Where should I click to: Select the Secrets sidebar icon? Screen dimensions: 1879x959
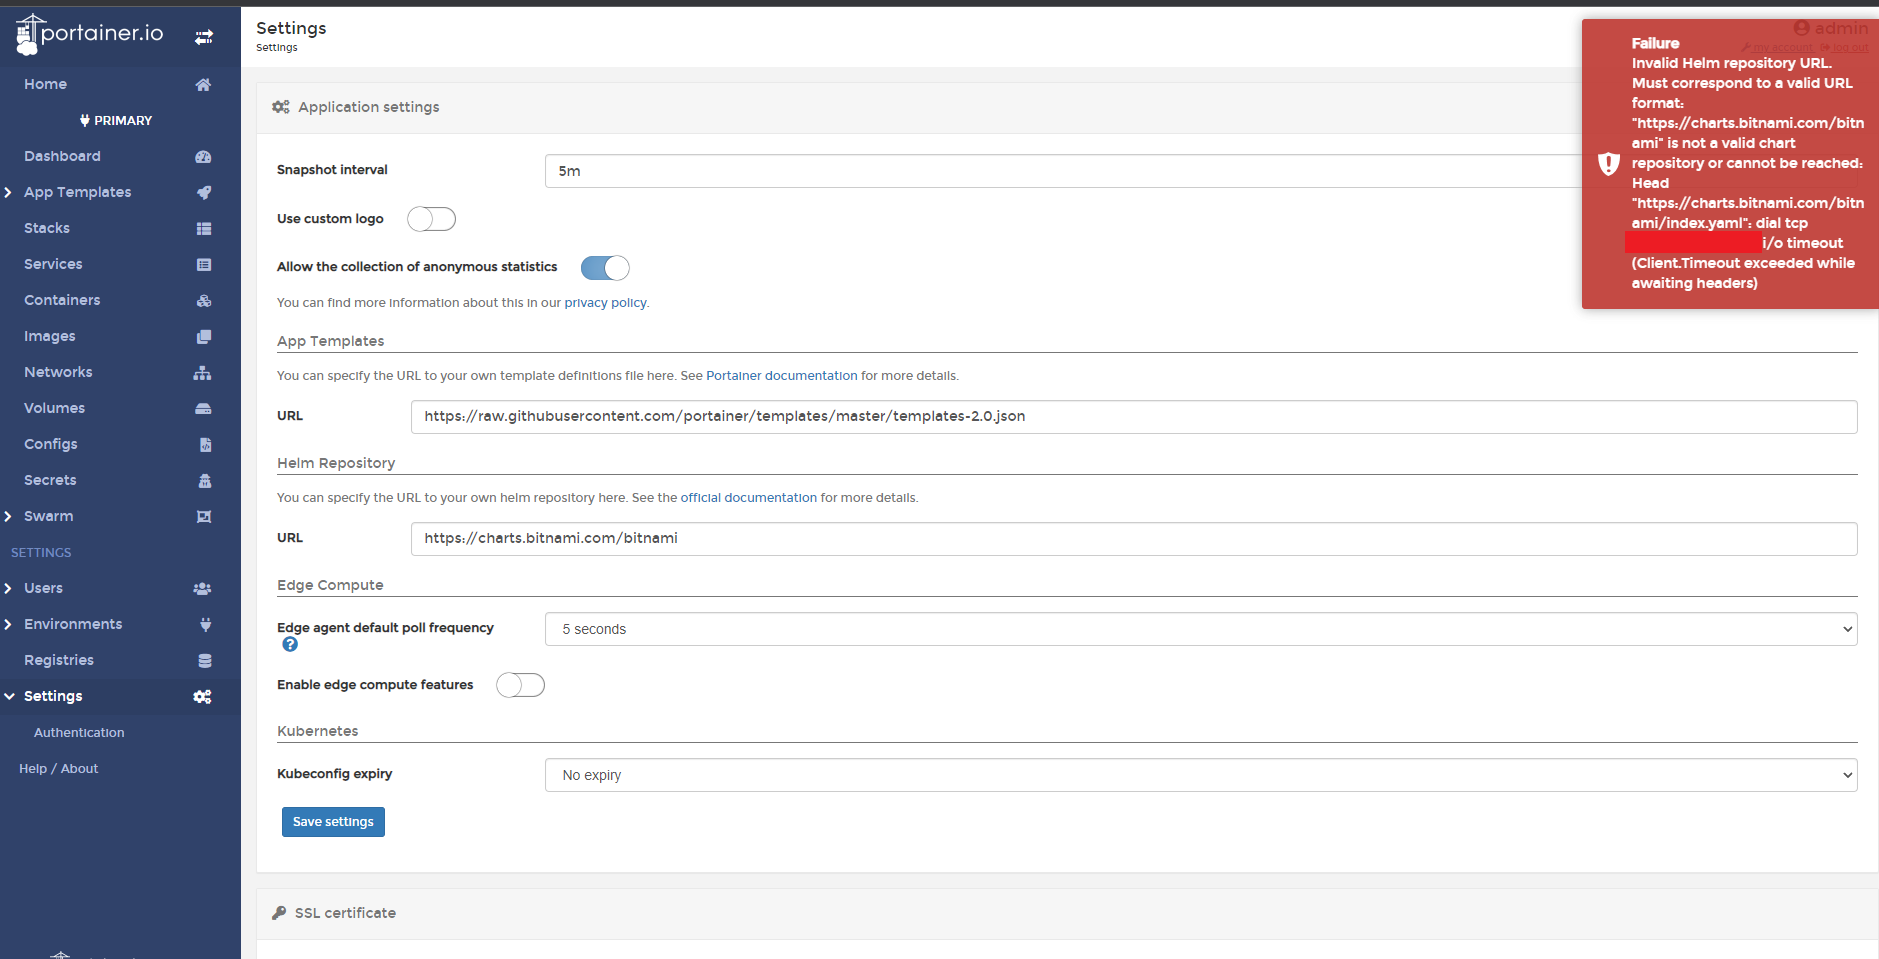(x=203, y=480)
